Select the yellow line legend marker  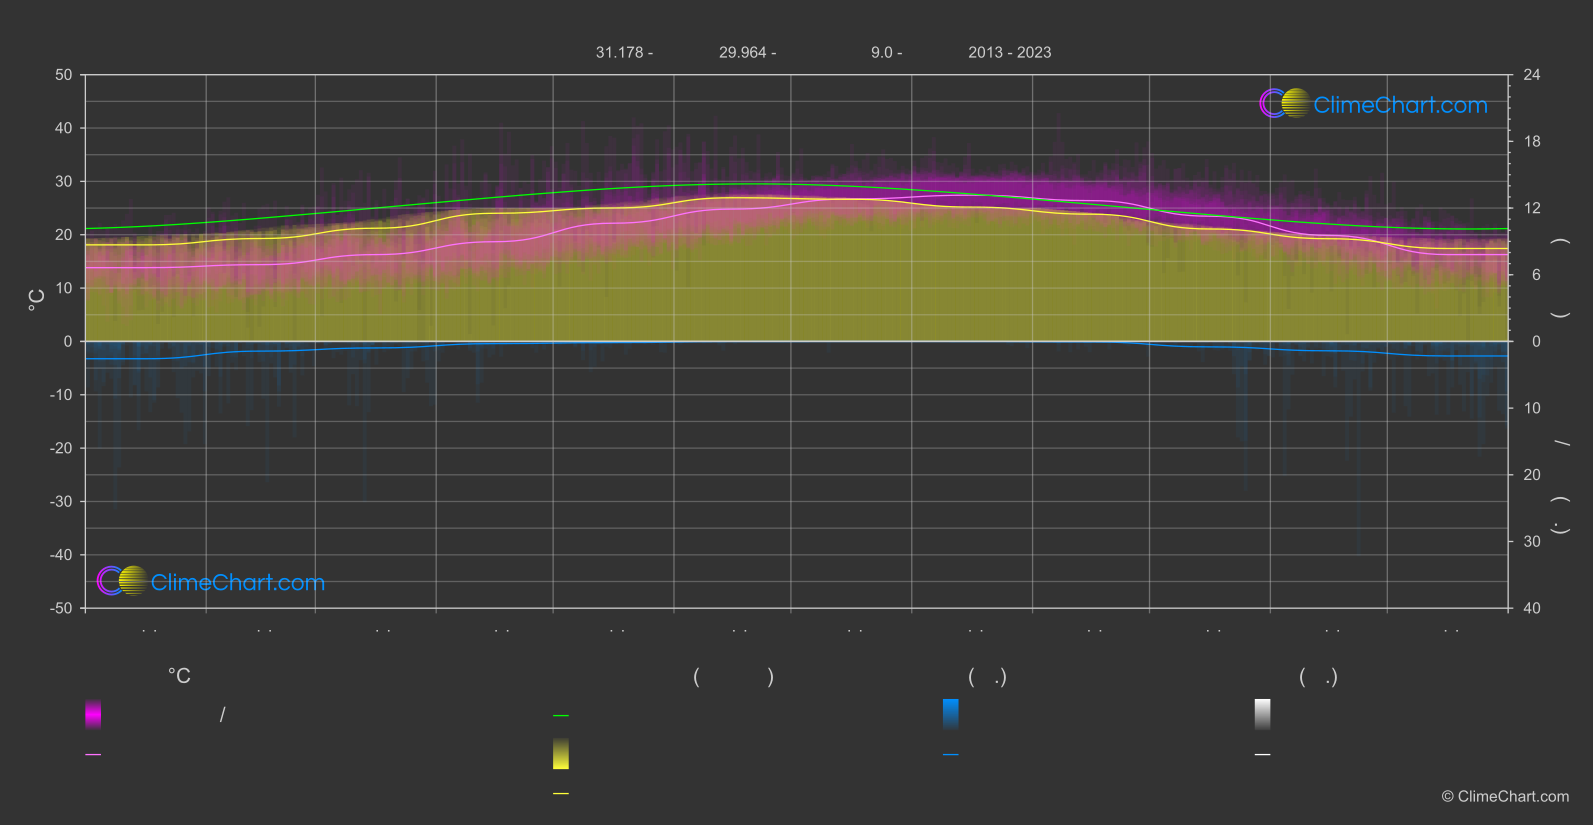(x=561, y=794)
